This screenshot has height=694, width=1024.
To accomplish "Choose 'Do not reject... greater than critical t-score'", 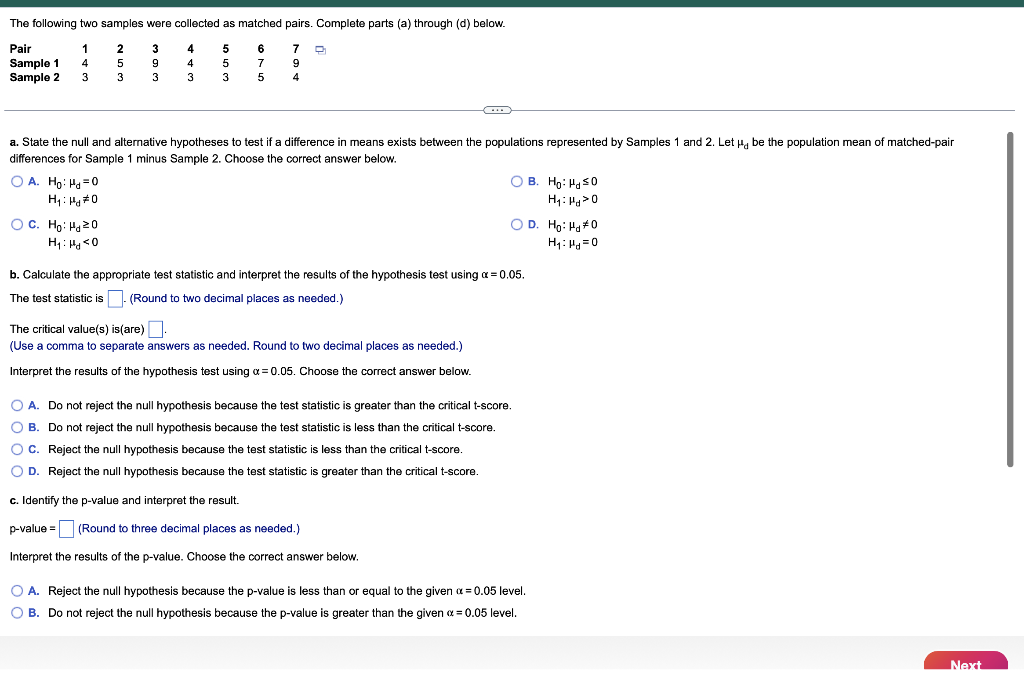I will (17, 405).
